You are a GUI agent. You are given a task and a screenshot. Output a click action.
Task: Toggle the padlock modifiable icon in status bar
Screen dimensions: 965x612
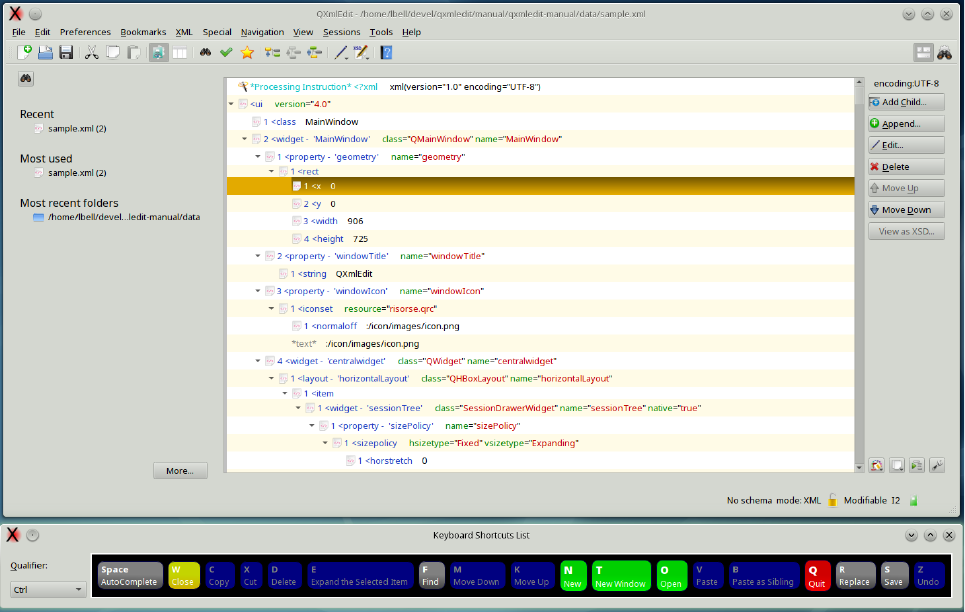pyautogui.click(x=832, y=500)
